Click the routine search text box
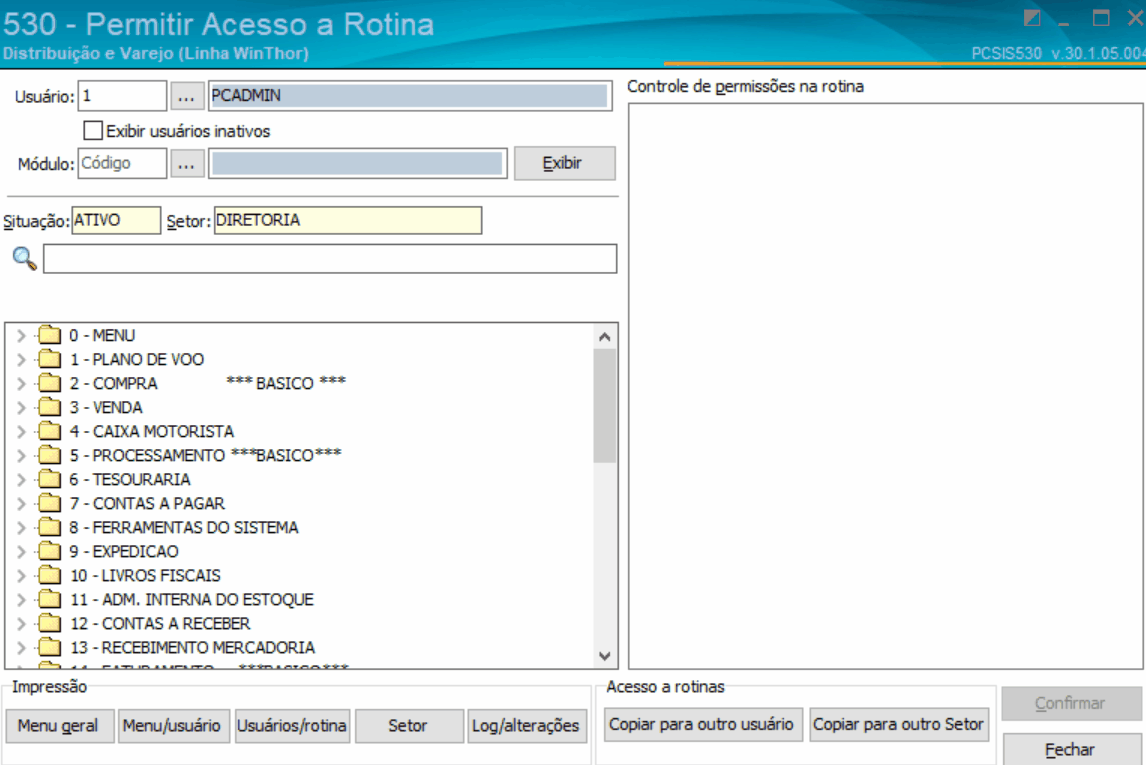 [x=330, y=259]
